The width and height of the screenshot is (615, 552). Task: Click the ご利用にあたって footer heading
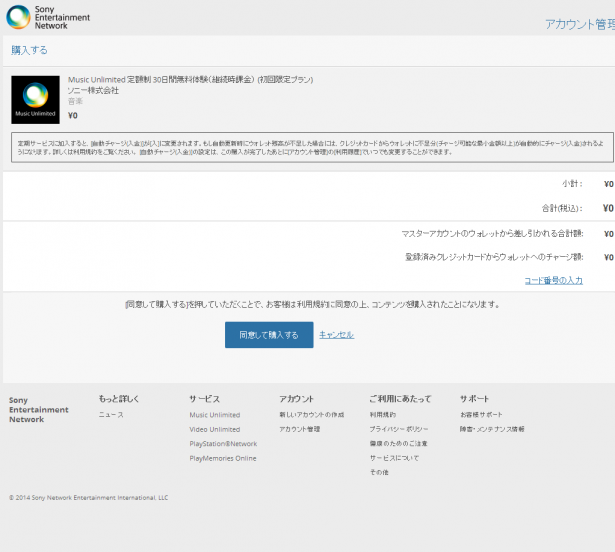(400, 399)
